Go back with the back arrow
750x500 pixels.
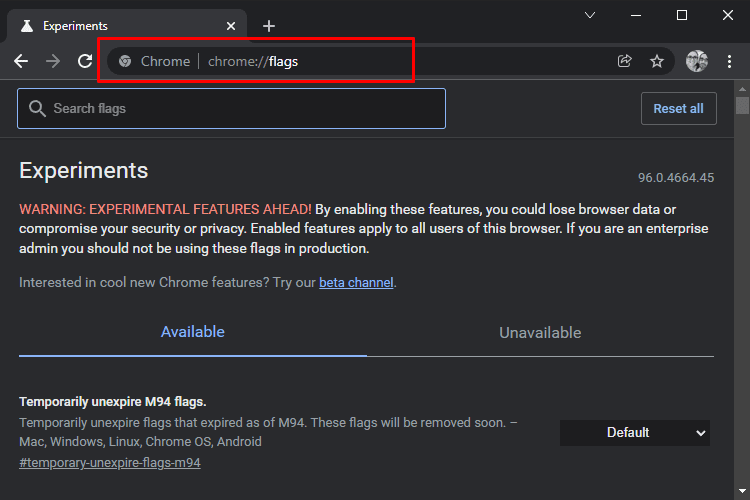tap(21, 61)
